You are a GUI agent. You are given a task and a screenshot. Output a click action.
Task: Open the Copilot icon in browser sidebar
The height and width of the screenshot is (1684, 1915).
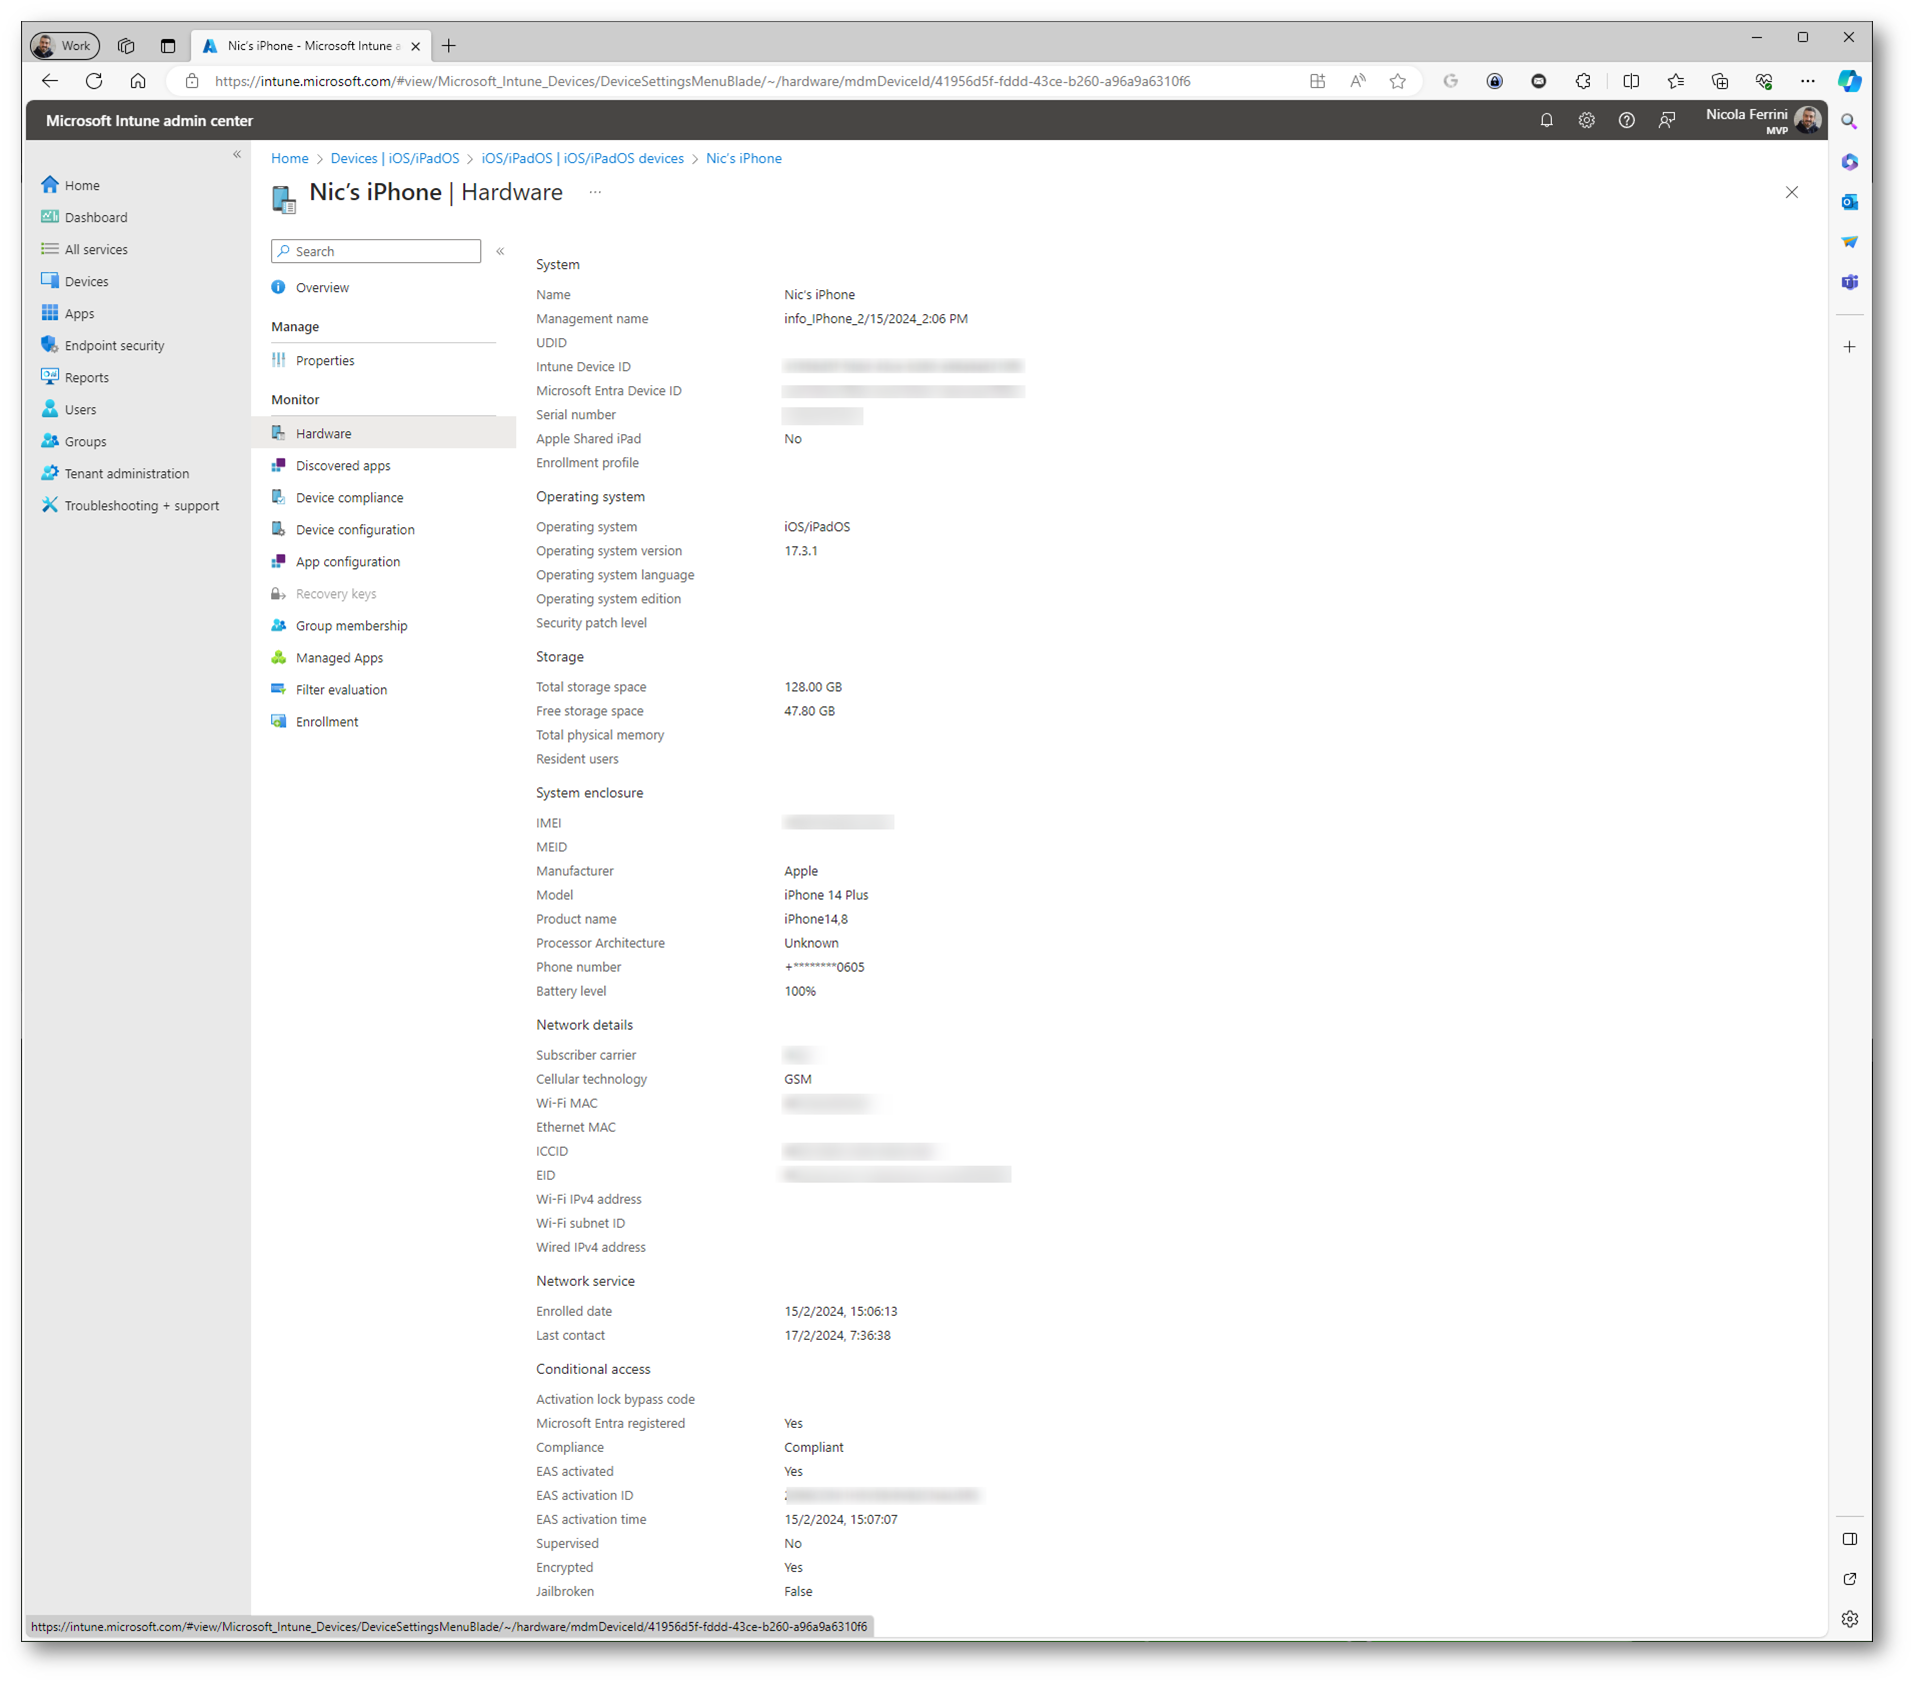pyautogui.click(x=1849, y=82)
